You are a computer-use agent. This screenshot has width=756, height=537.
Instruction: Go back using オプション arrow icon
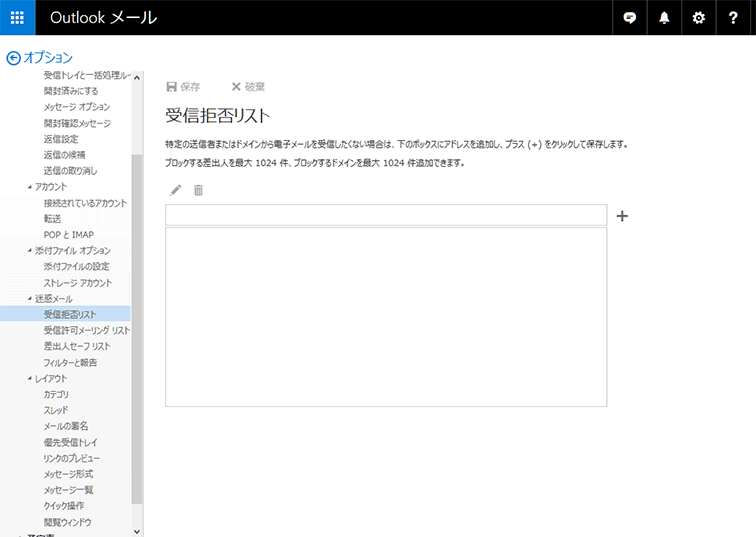[14, 58]
